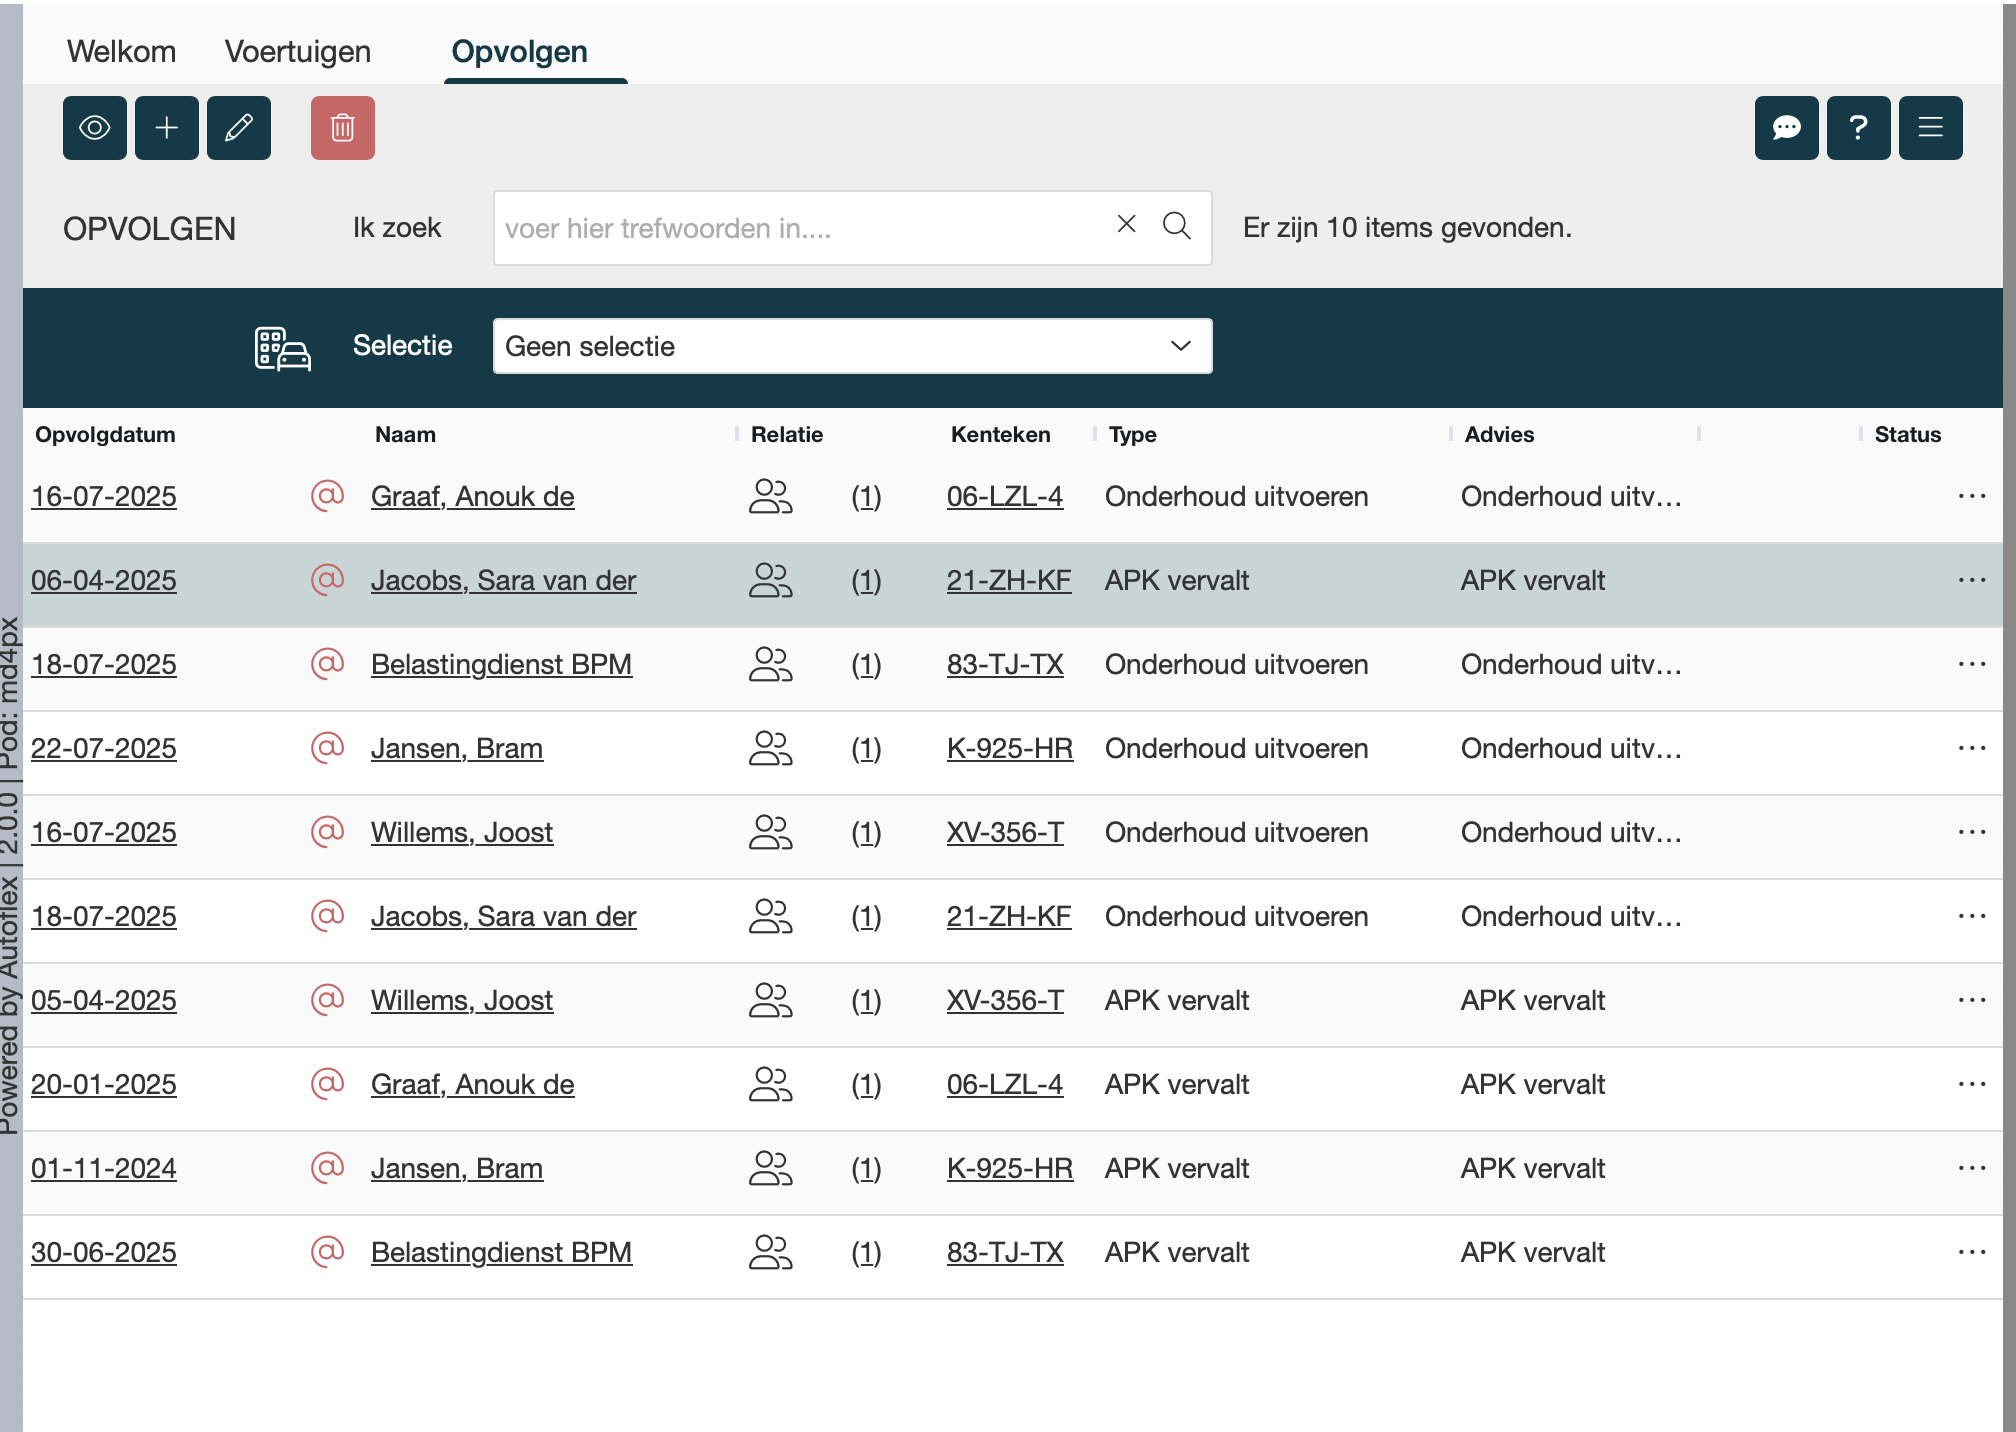Click the pencil edit button

click(239, 128)
